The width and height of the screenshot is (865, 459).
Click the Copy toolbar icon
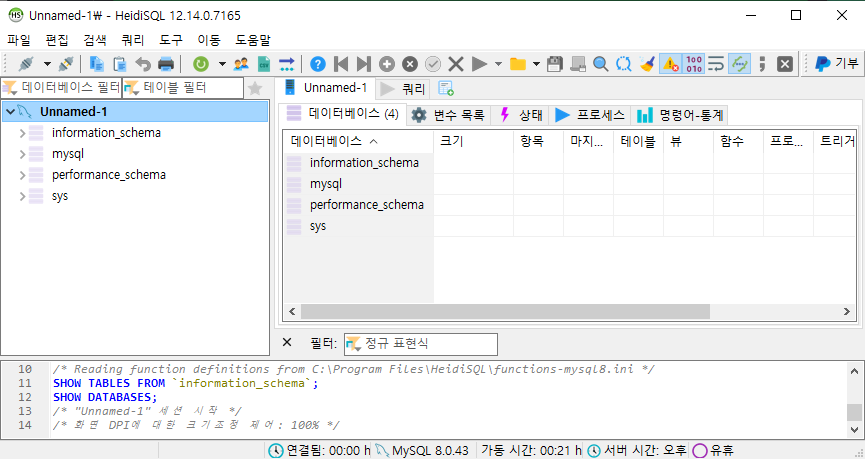(97, 64)
